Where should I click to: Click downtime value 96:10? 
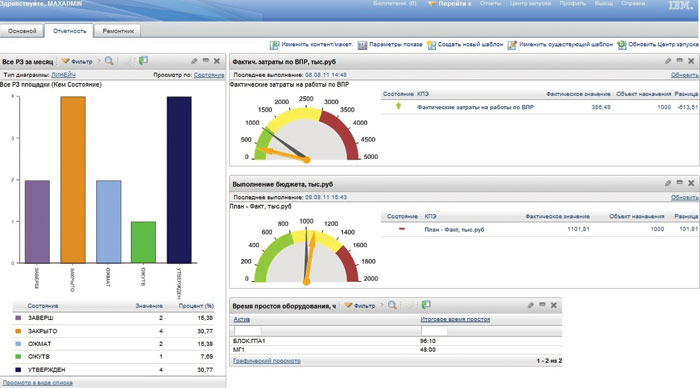[x=428, y=341]
